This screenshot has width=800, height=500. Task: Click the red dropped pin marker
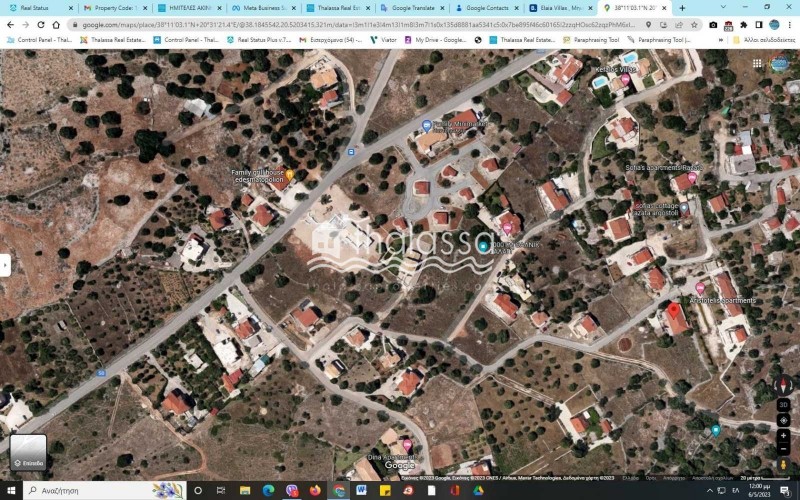(673, 311)
